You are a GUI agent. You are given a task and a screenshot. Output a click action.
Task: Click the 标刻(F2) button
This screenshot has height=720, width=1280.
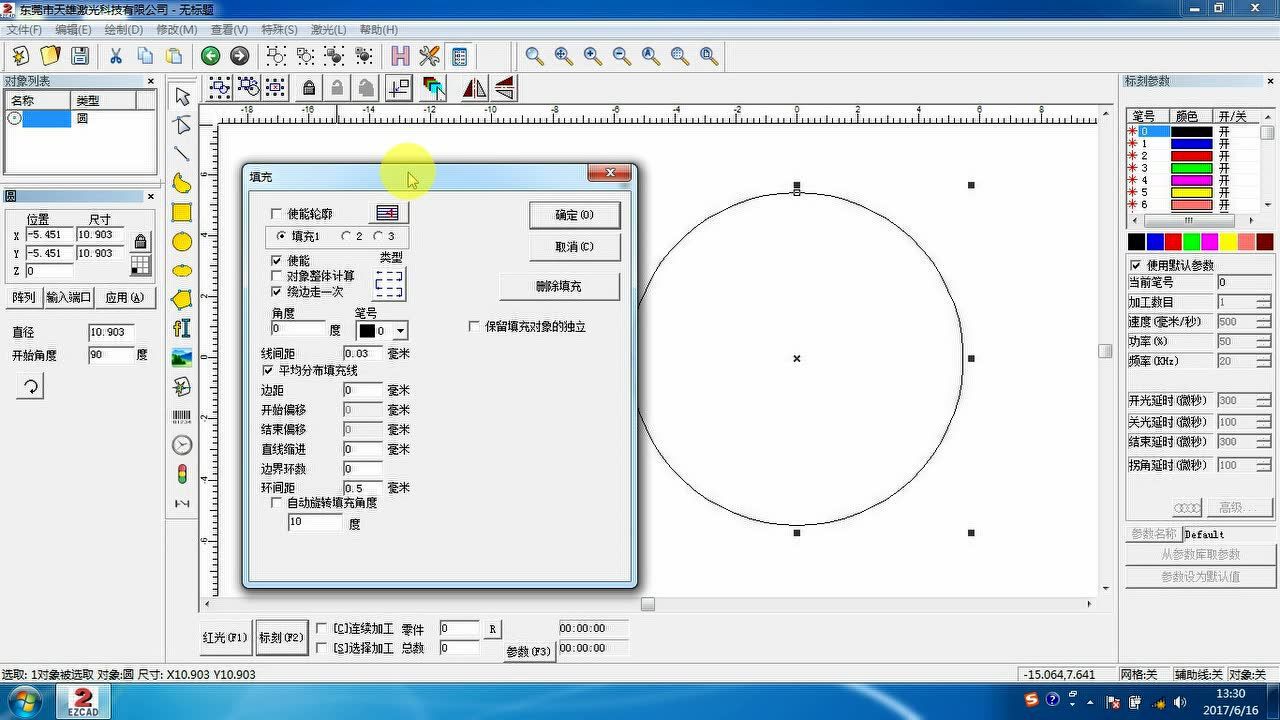(281, 637)
